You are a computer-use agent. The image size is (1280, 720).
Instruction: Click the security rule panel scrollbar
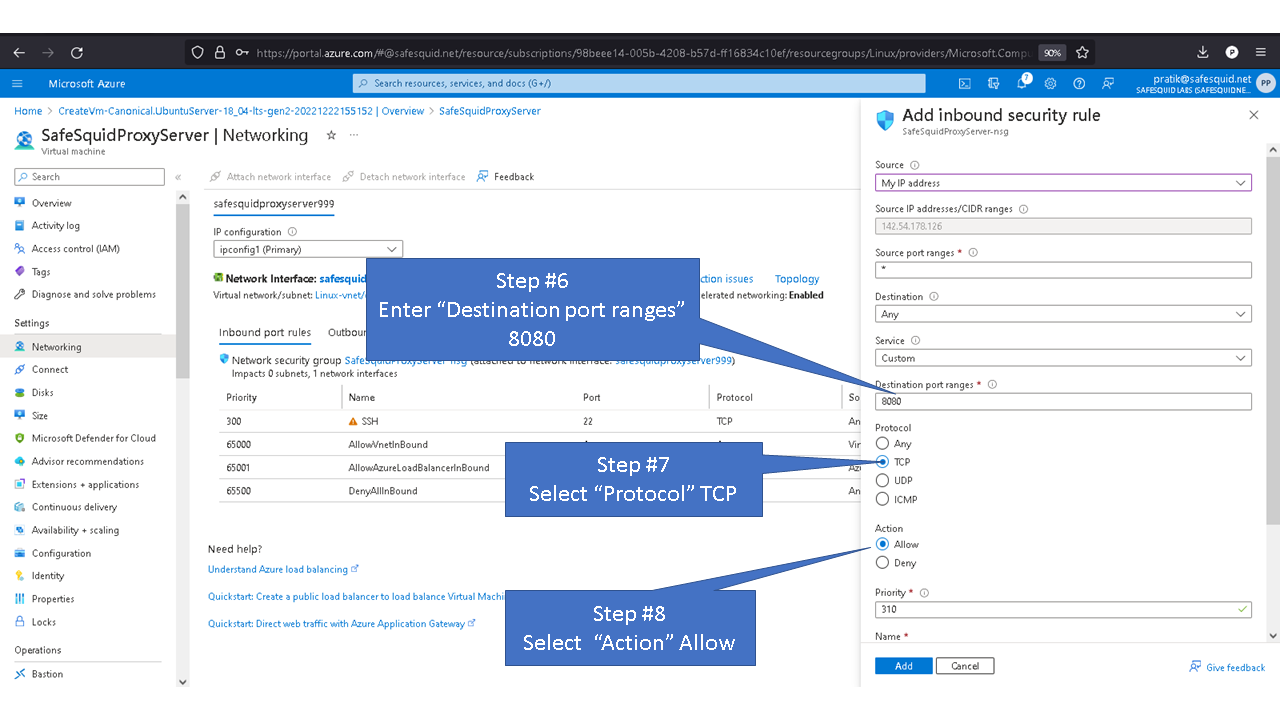pos(1272,340)
